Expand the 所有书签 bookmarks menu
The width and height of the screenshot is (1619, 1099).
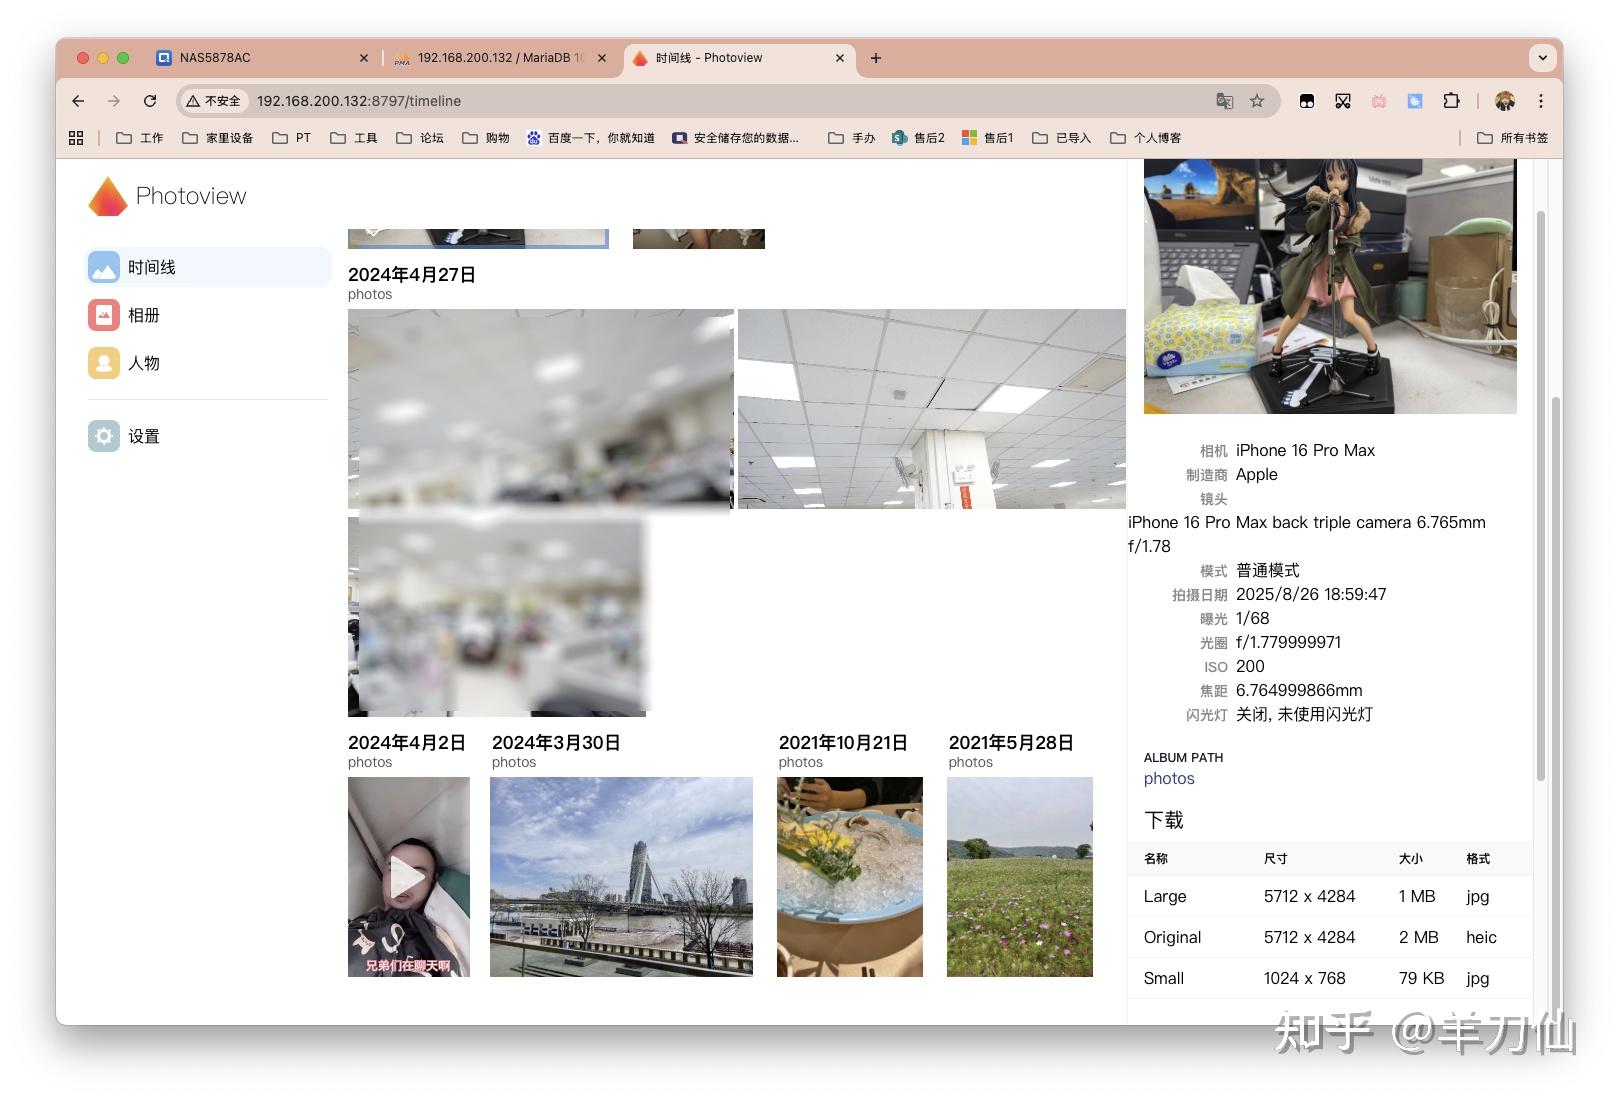[1512, 137]
